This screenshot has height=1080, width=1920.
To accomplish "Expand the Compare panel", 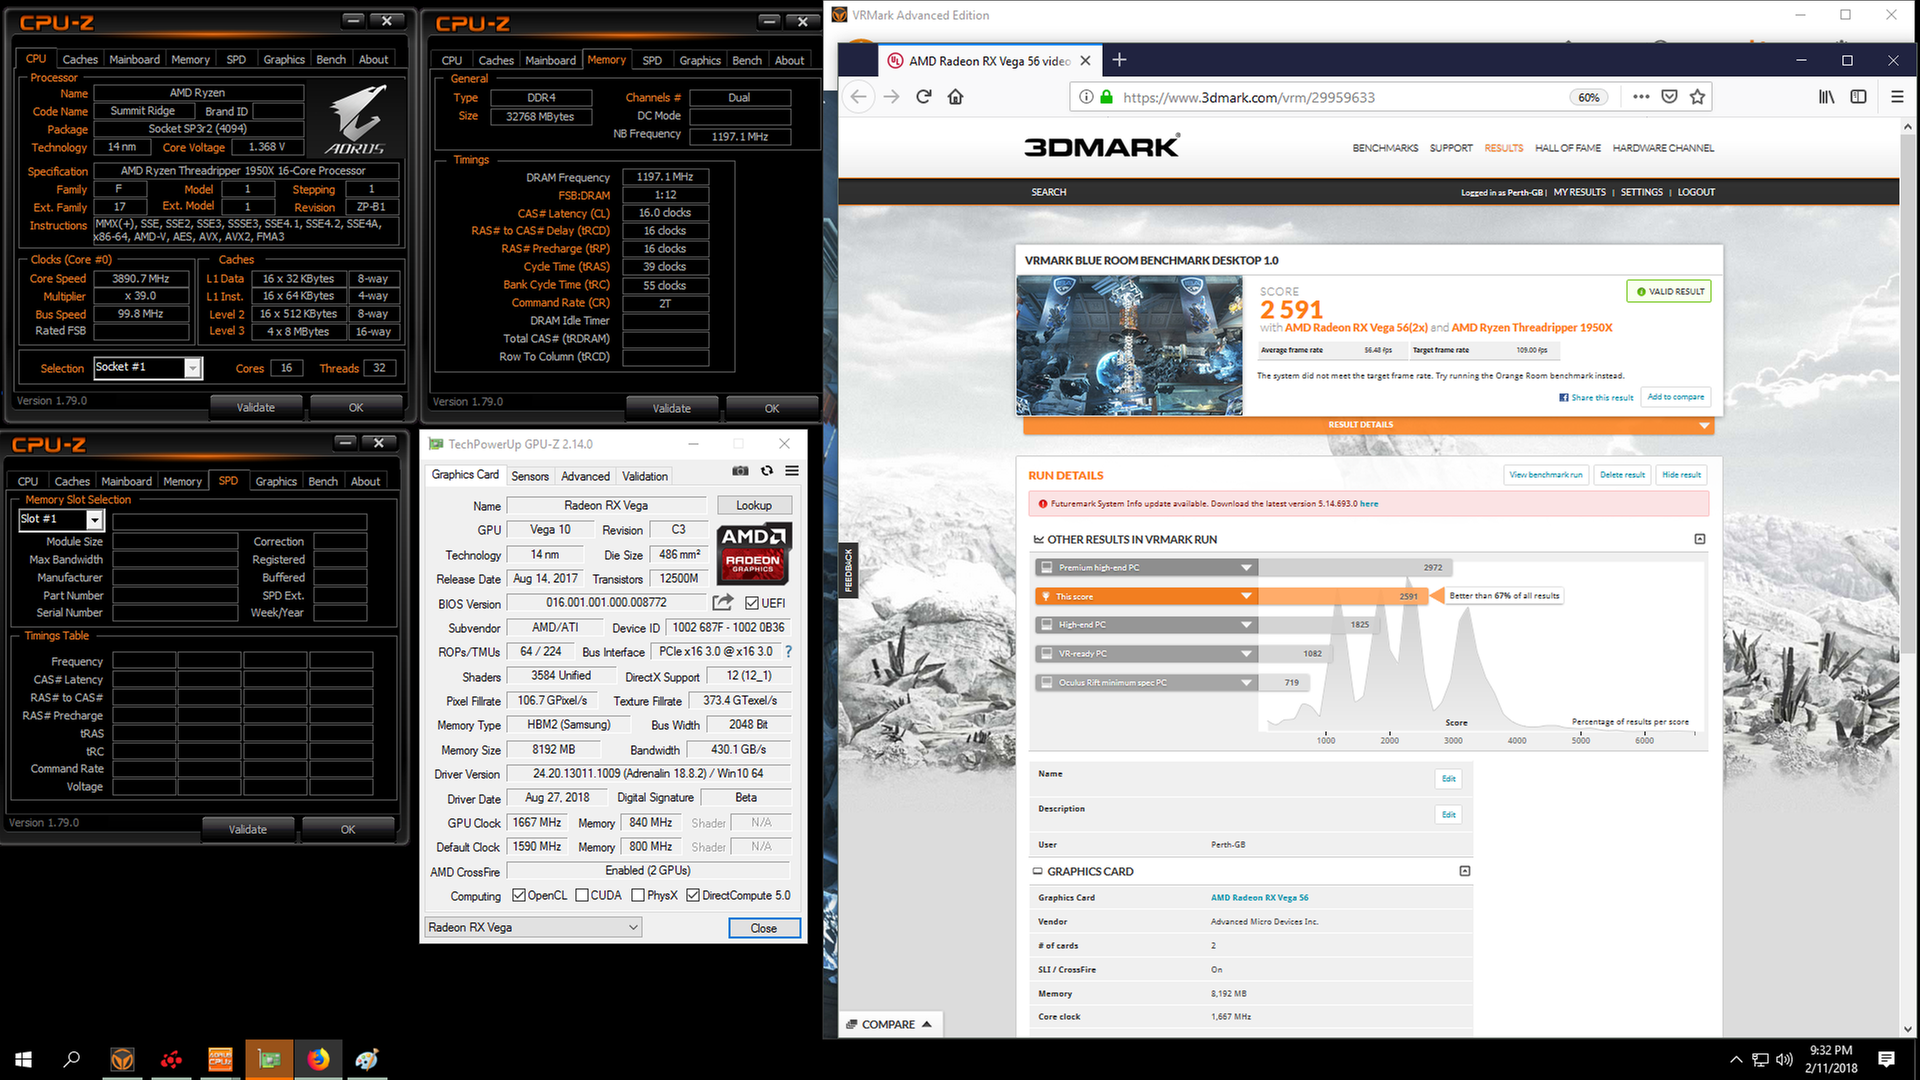I will pos(889,1024).
